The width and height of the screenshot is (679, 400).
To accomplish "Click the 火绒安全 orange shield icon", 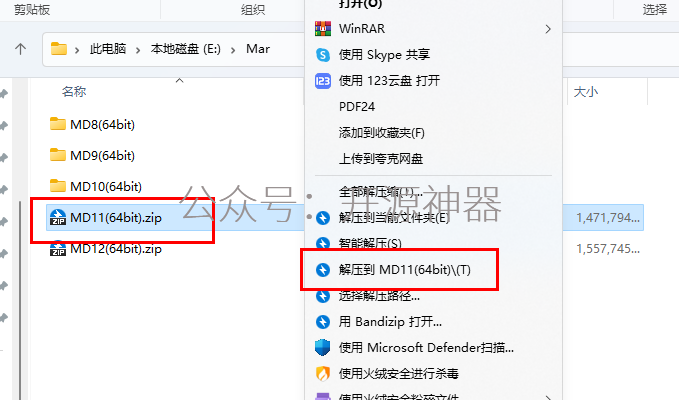I will pyautogui.click(x=323, y=373).
